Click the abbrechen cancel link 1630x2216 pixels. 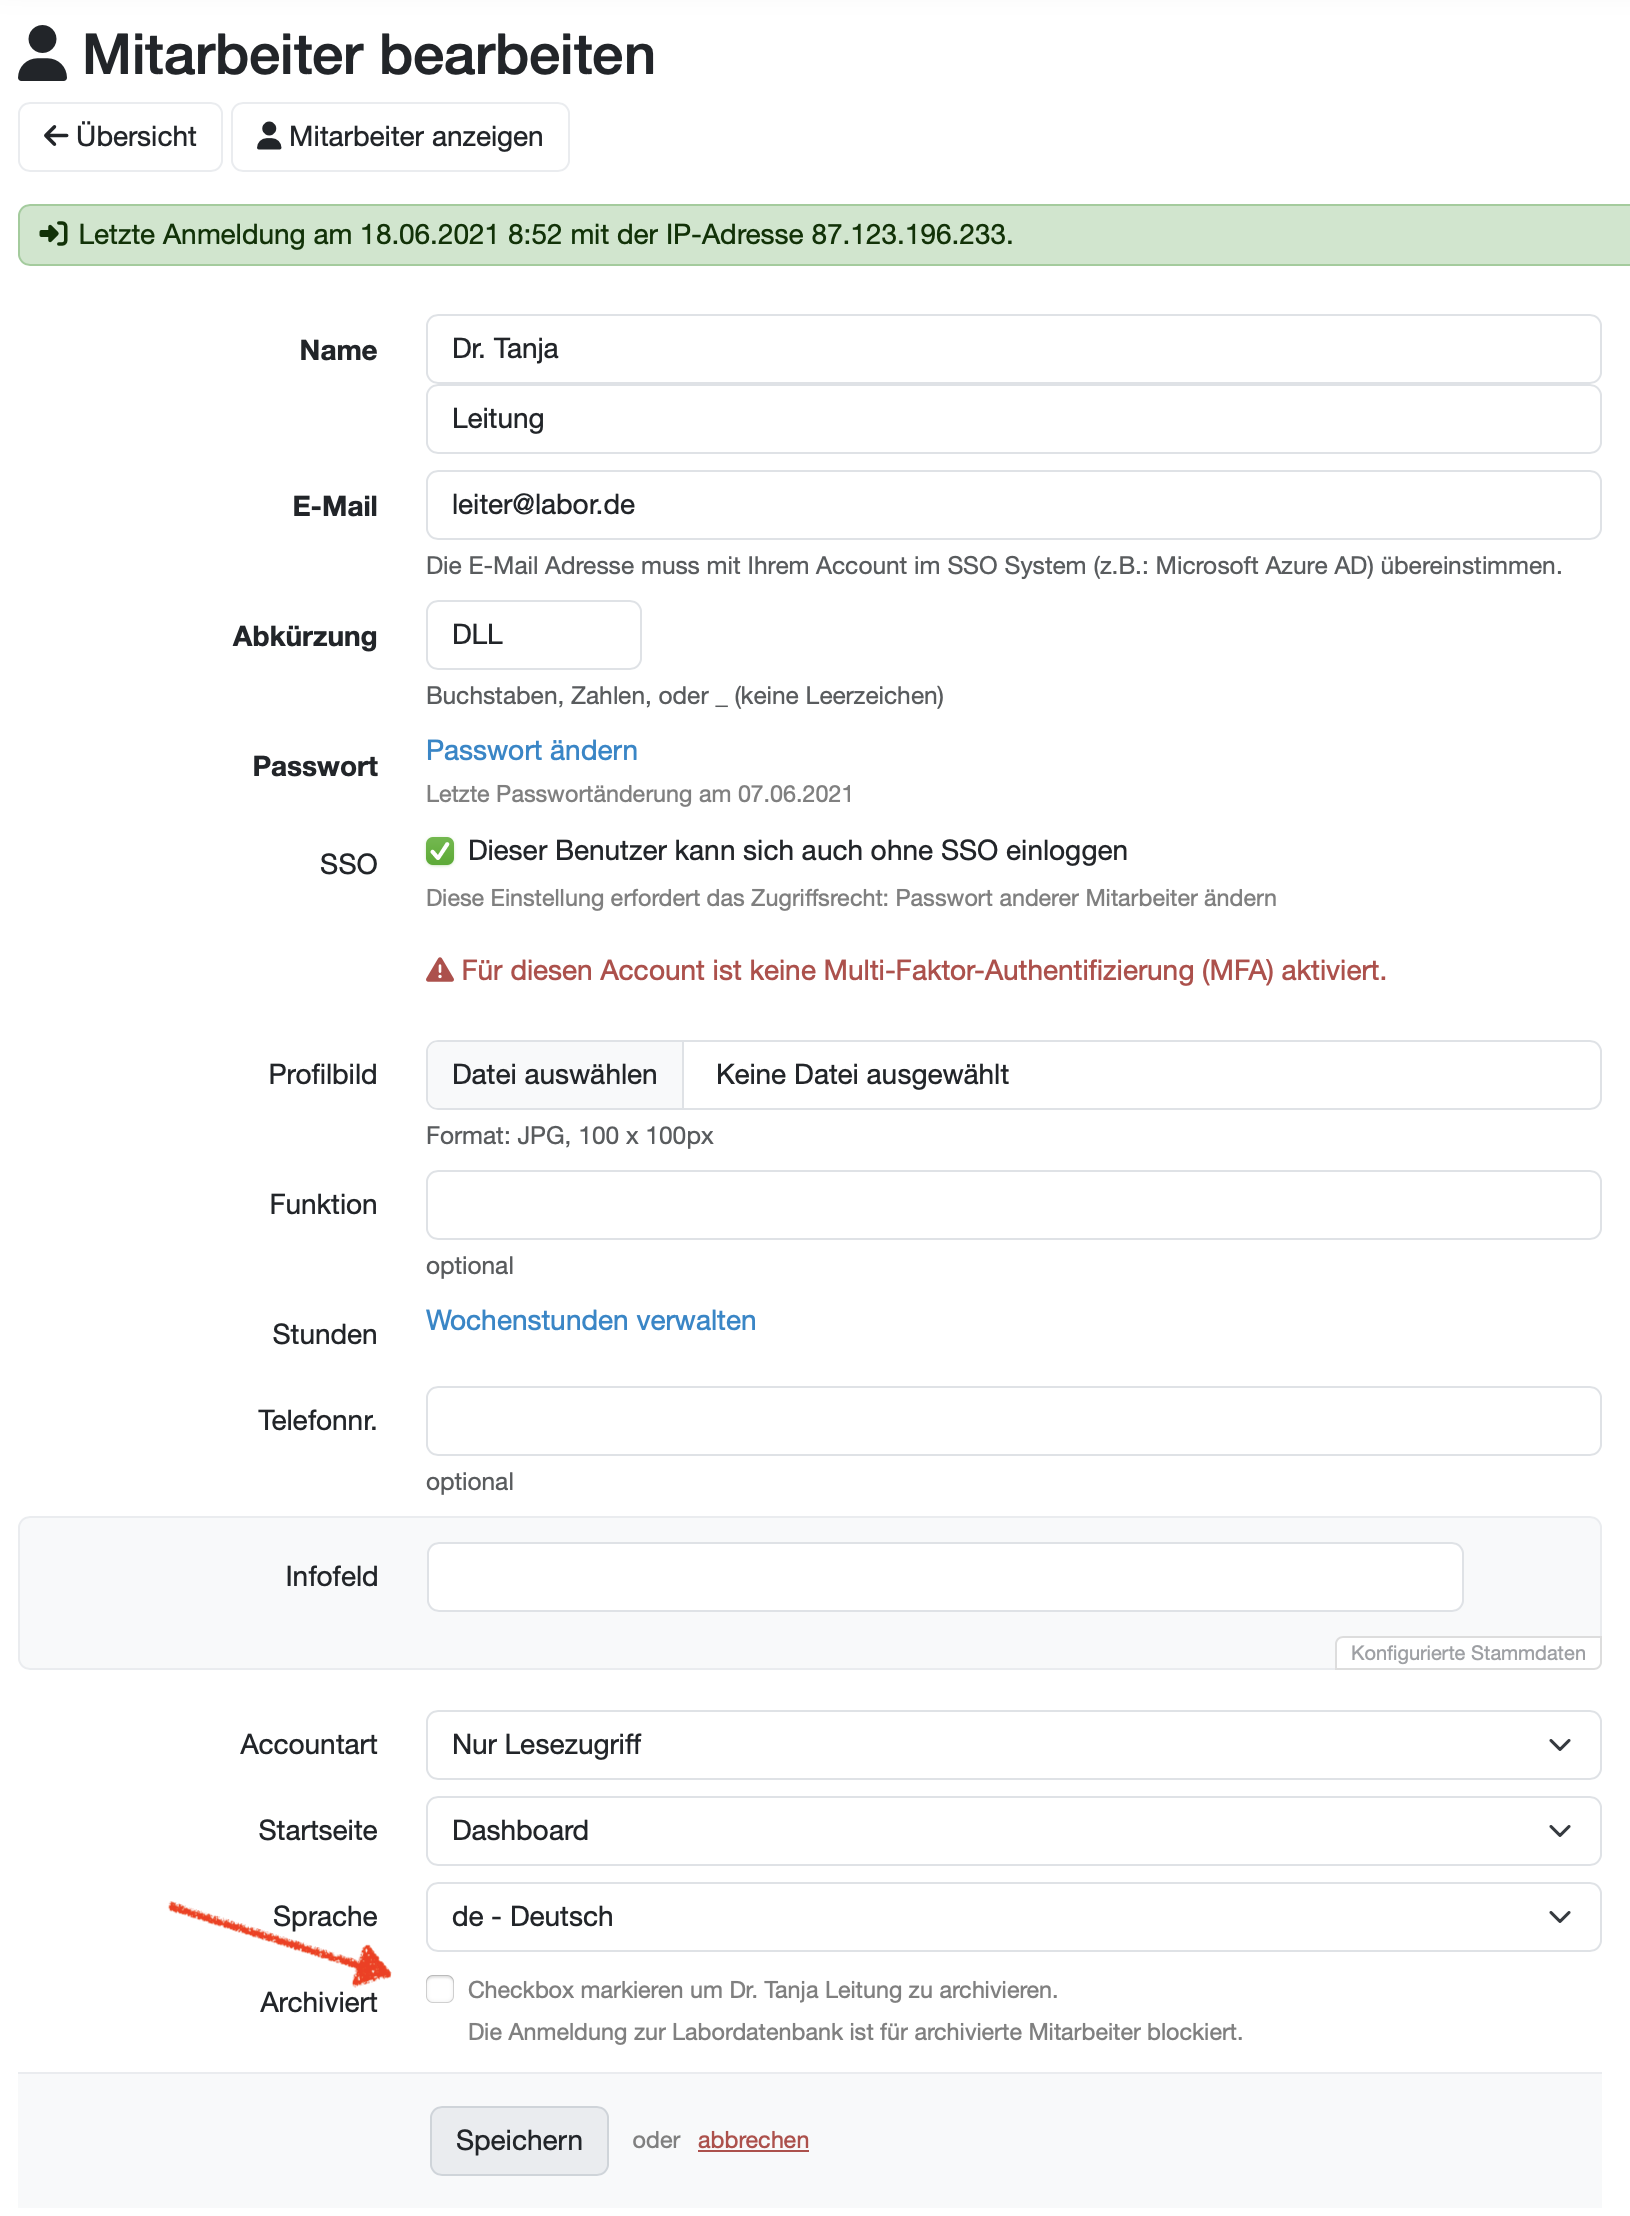(753, 2140)
